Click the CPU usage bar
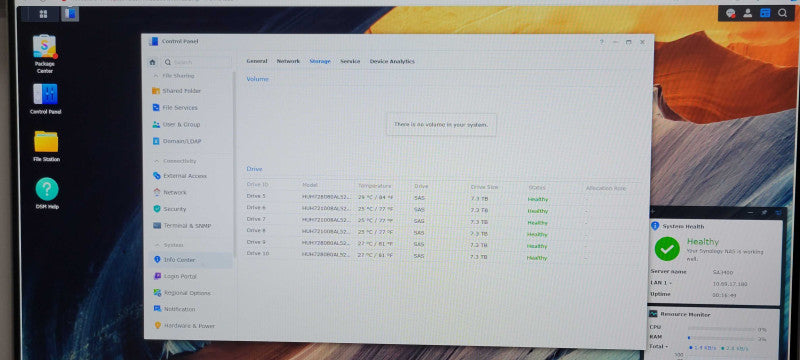Viewport: 800px width, 360px height. pos(721,329)
